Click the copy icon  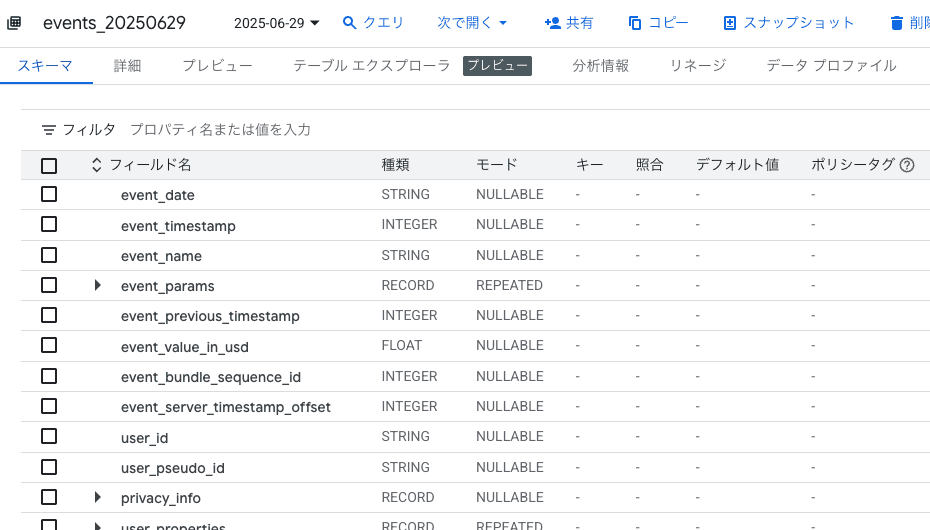point(635,22)
